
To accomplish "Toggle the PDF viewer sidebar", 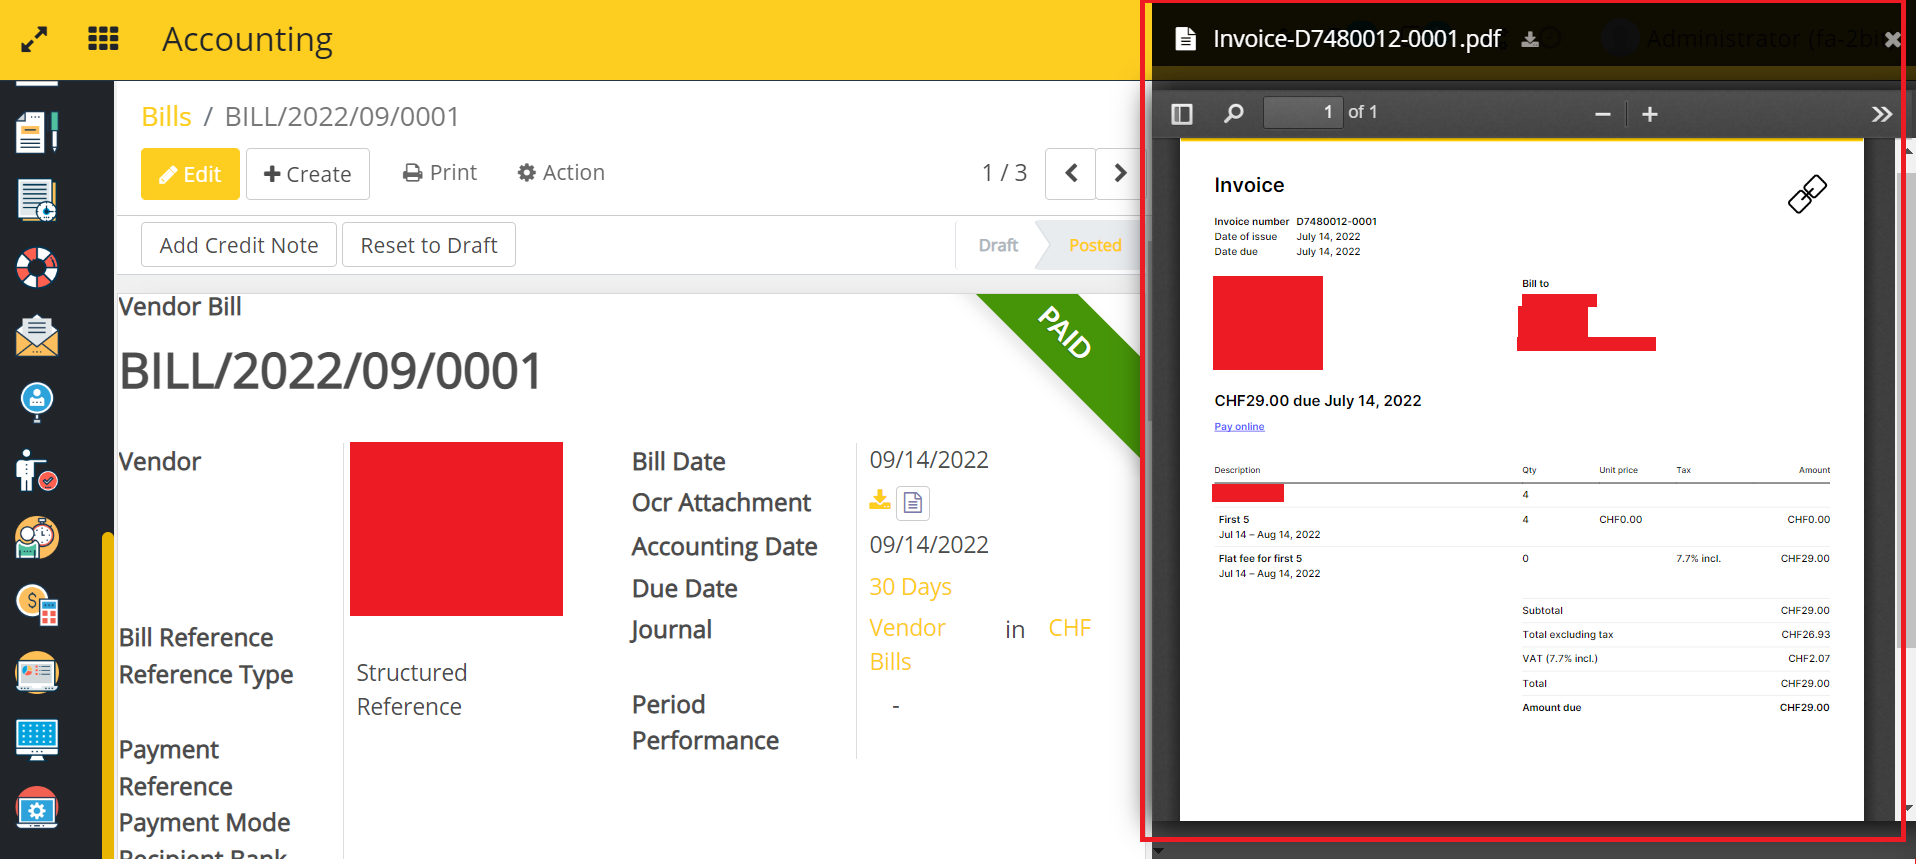I will tap(1182, 113).
